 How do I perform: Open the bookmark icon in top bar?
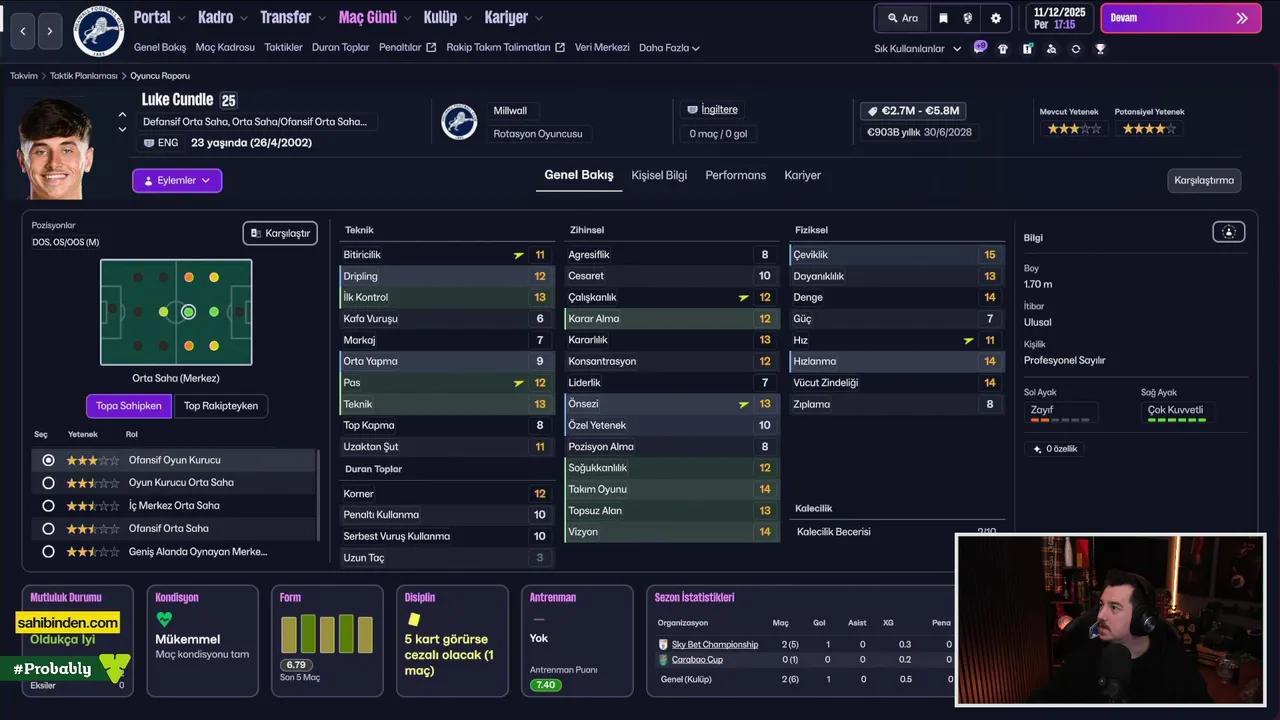[x=943, y=18]
